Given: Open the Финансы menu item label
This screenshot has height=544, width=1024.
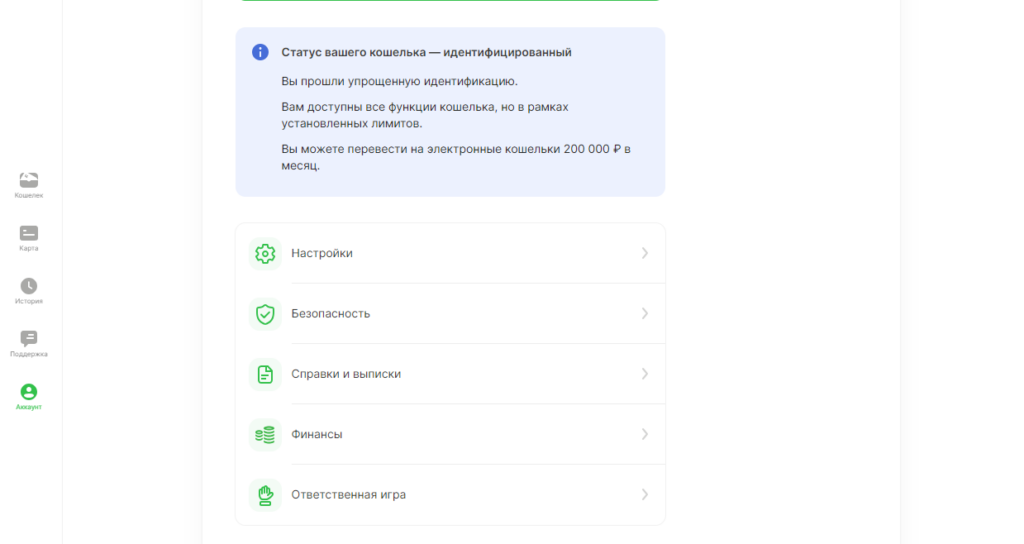Looking at the screenshot, I should pyautogui.click(x=317, y=434).
